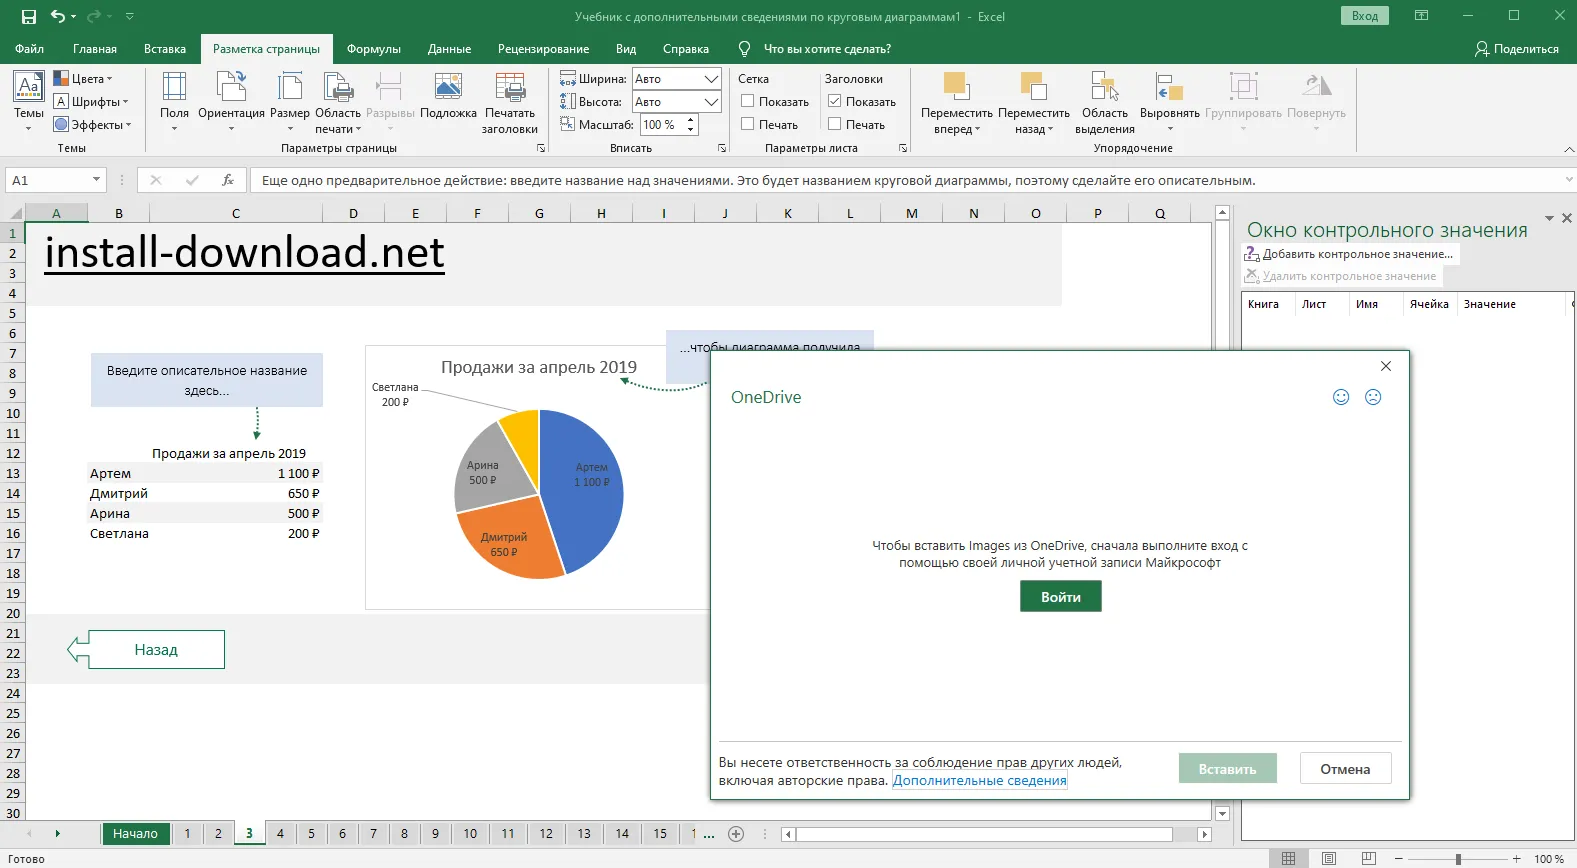Image resolution: width=1577 pixels, height=868 pixels.
Task: Enable gridlines Print (Печать) checkbox
Action: pos(748,124)
